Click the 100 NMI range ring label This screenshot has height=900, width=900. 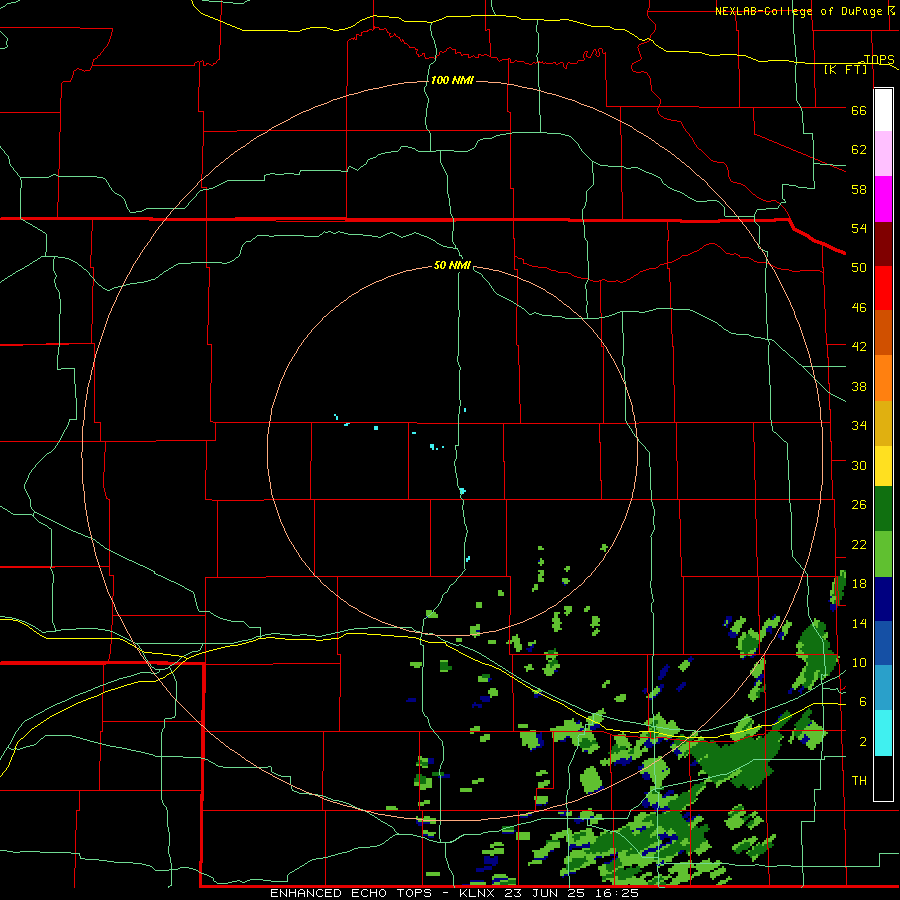coord(452,80)
